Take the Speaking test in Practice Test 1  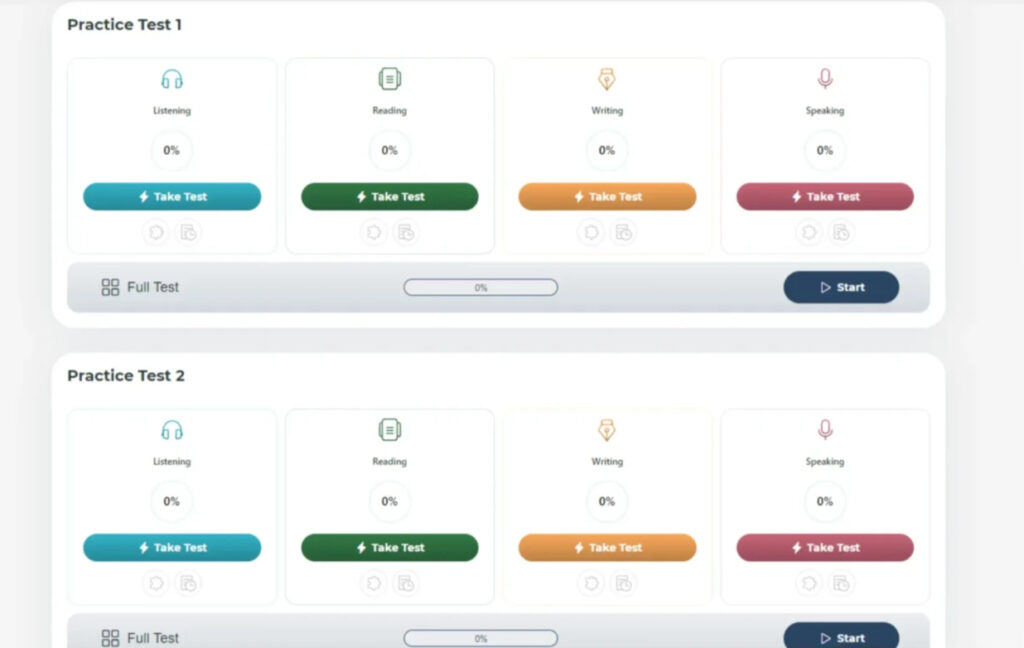pos(825,197)
